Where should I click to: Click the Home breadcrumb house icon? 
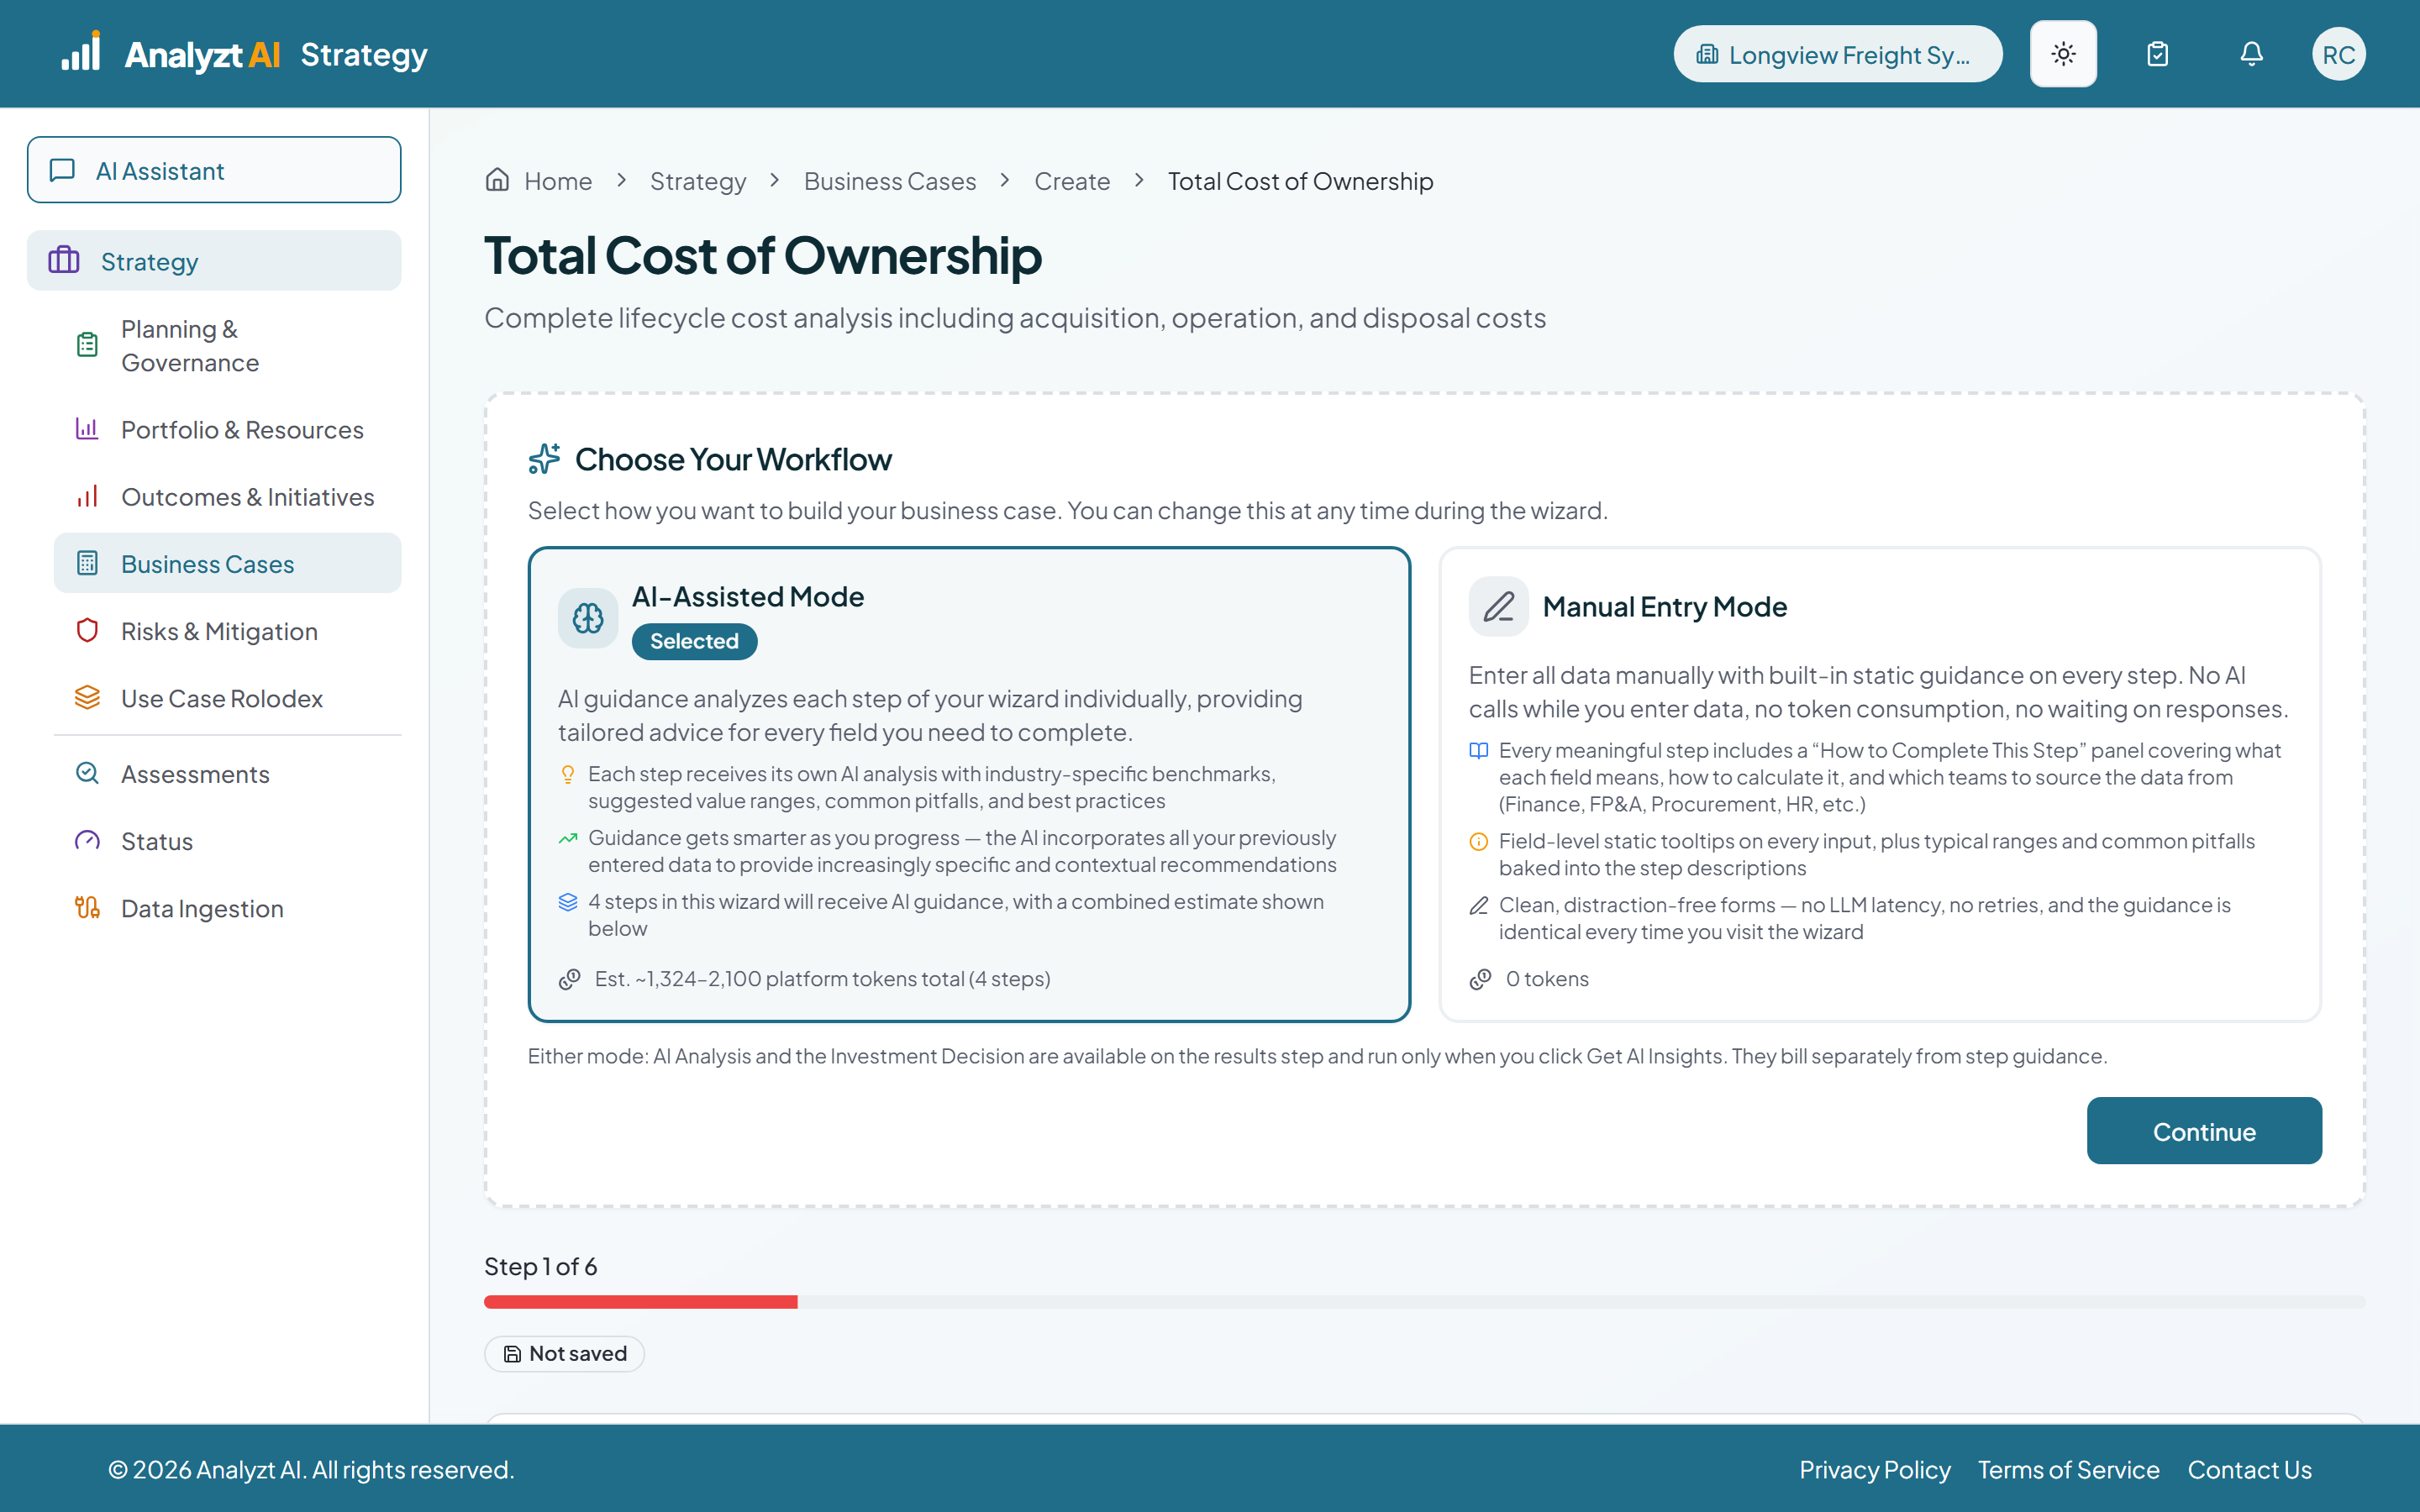[x=497, y=180]
